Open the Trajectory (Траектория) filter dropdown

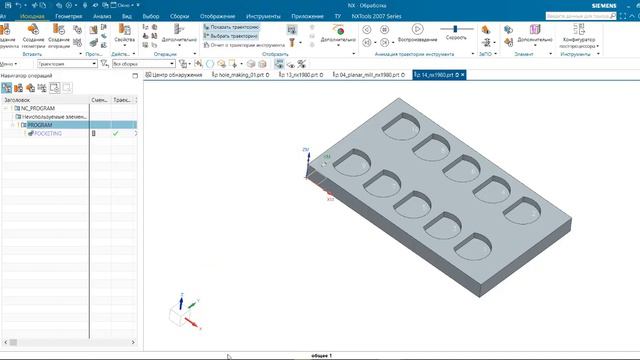[67, 64]
